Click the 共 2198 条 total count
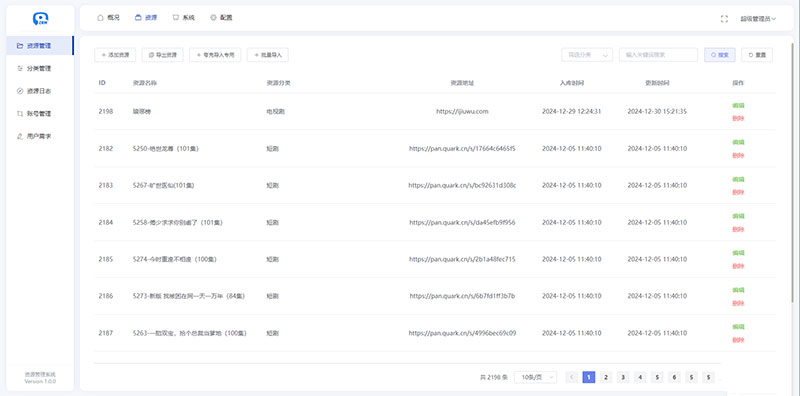Viewport: 800px width, 396px height. (493, 377)
